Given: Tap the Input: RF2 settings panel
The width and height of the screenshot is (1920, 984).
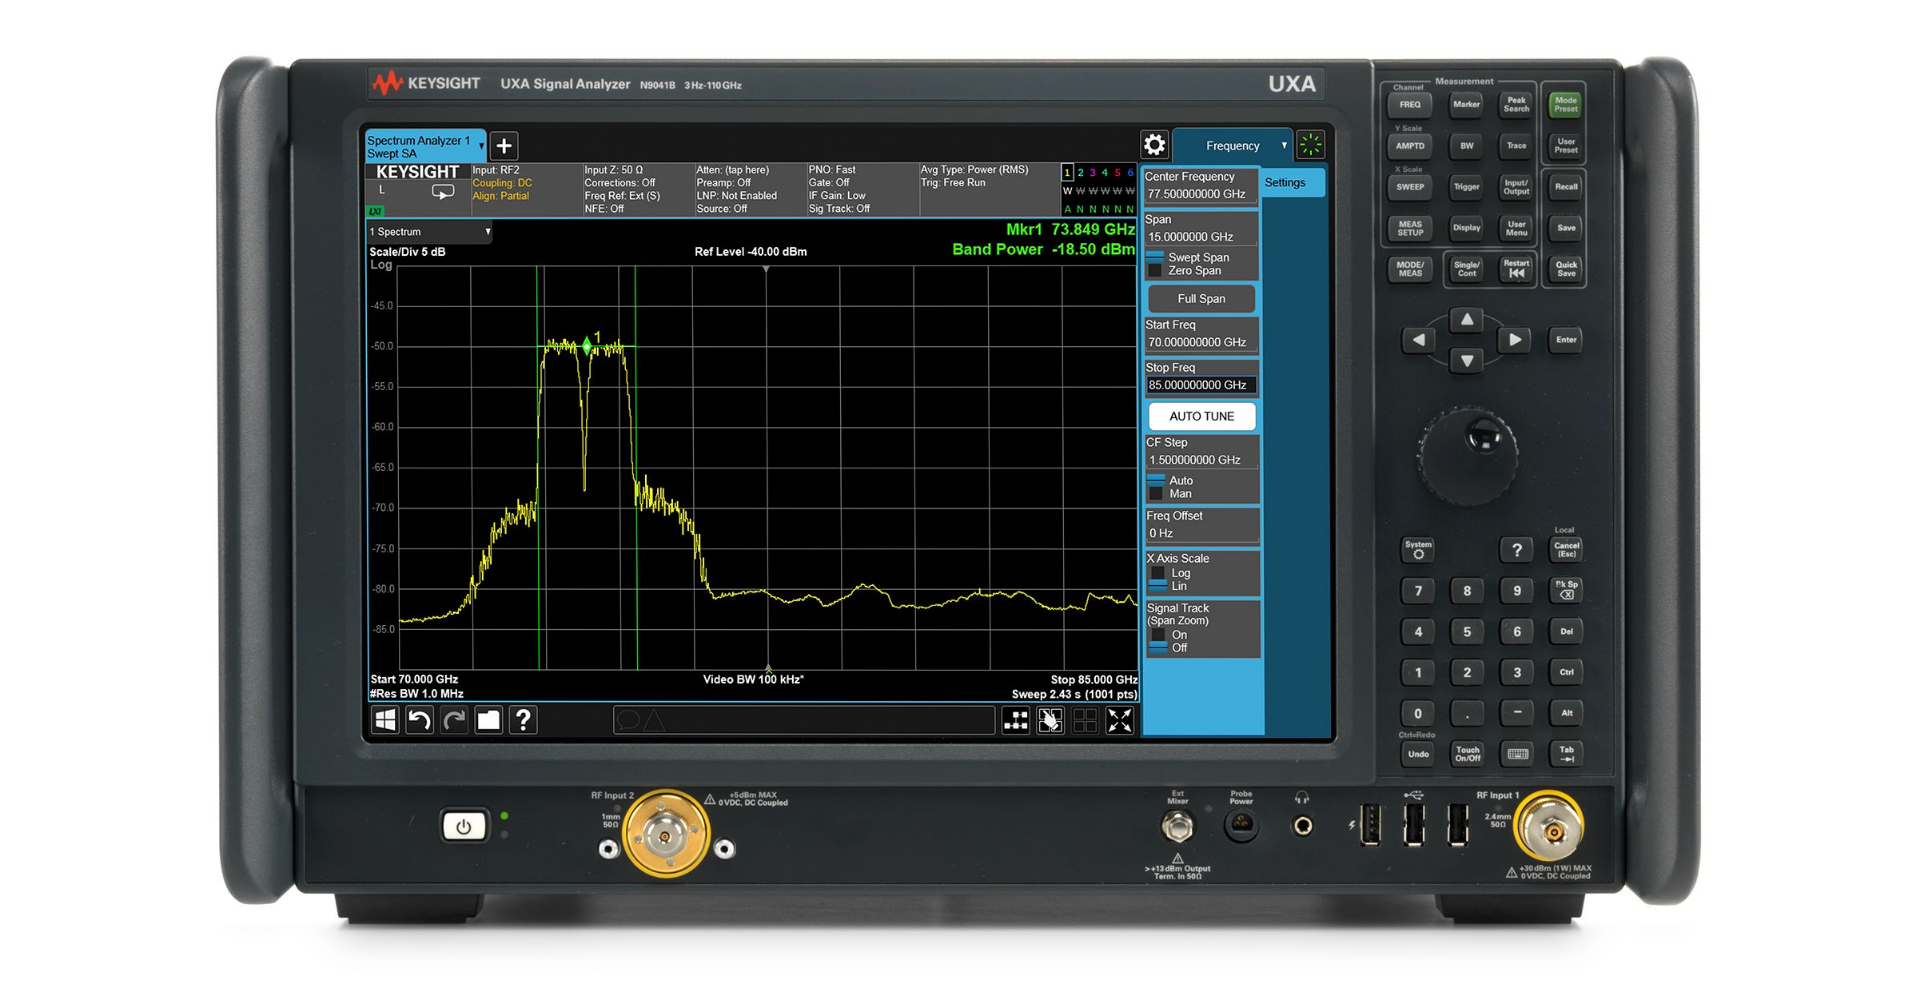Looking at the screenshot, I should pos(526,190).
